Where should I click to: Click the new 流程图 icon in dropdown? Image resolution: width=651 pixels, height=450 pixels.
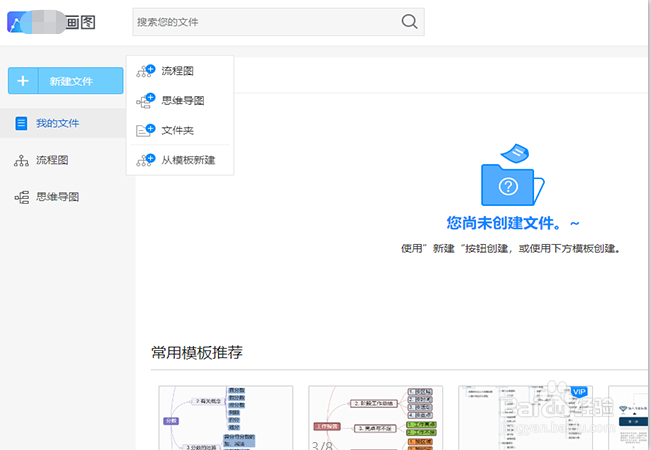coord(145,71)
